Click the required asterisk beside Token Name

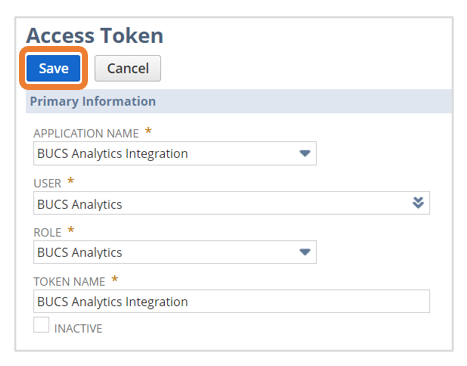[114, 279]
